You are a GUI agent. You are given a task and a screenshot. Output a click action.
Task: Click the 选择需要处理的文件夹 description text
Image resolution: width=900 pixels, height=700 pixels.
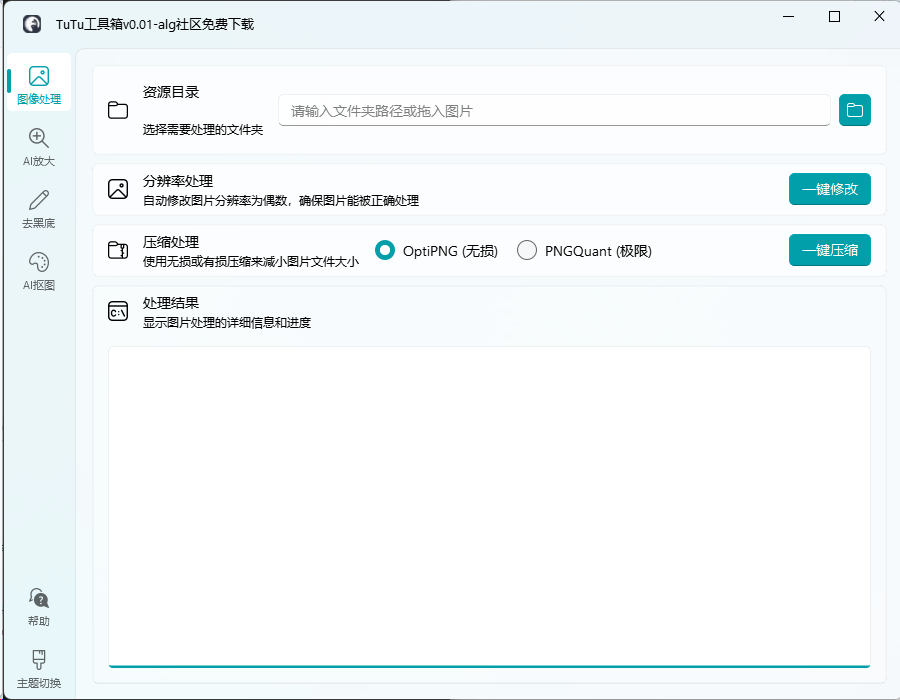[203, 130]
